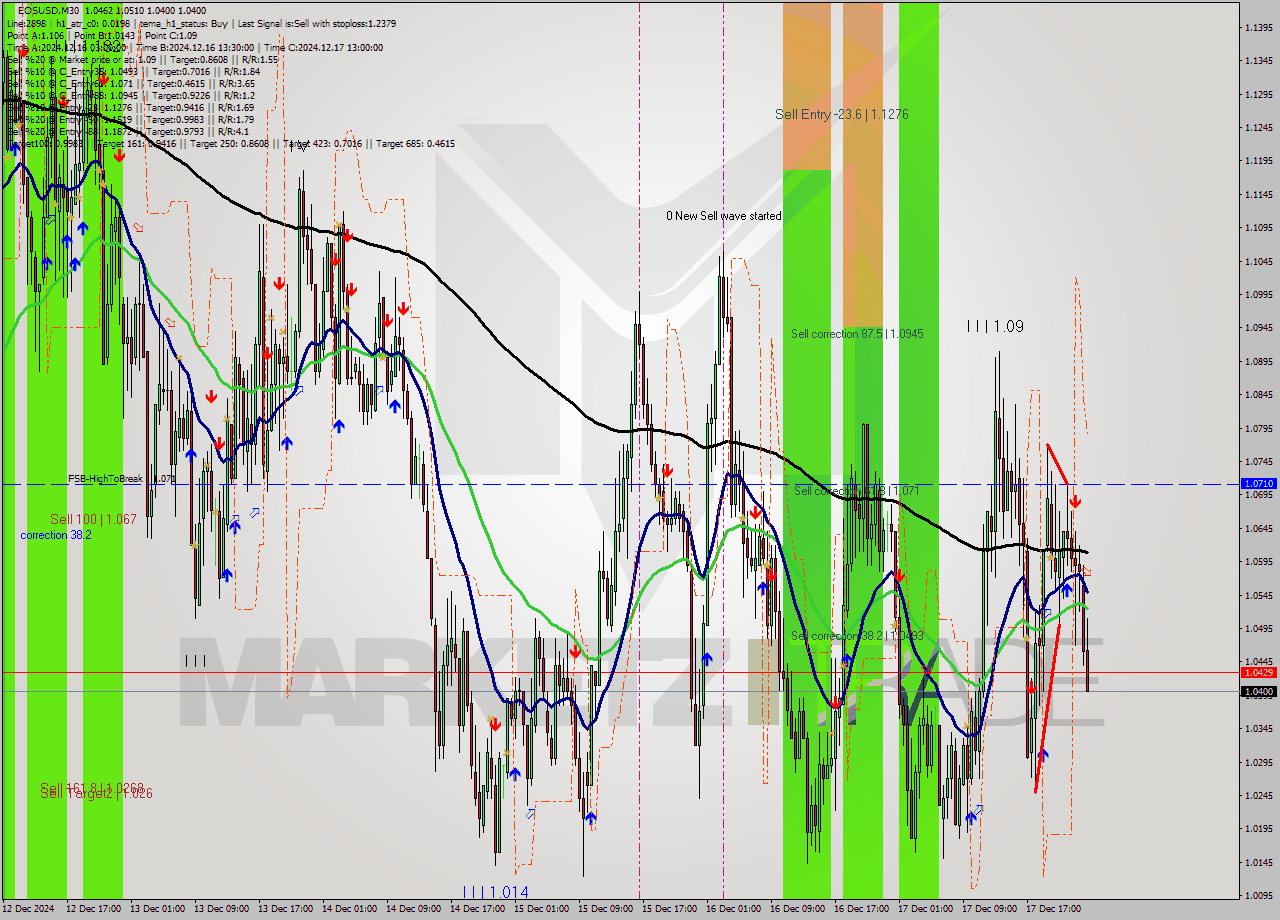The width and height of the screenshot is (1280, 920).
Task: Click the blue 'correction 38.2' label
Action: tap(56, 535)
